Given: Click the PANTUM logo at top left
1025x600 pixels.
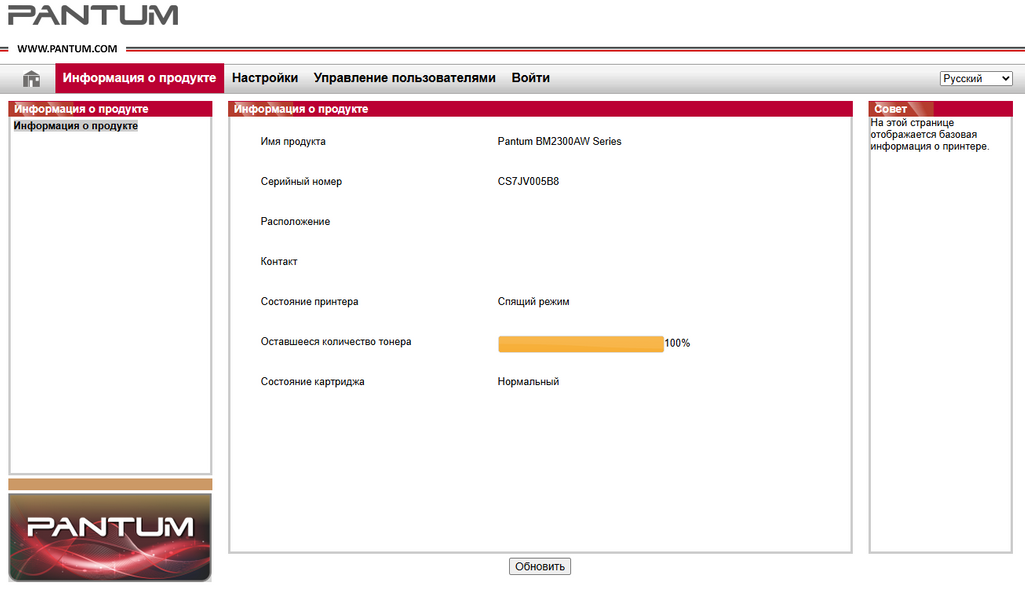Looking at the screenshot, I should pyautogui.click(x=93, y=16).
